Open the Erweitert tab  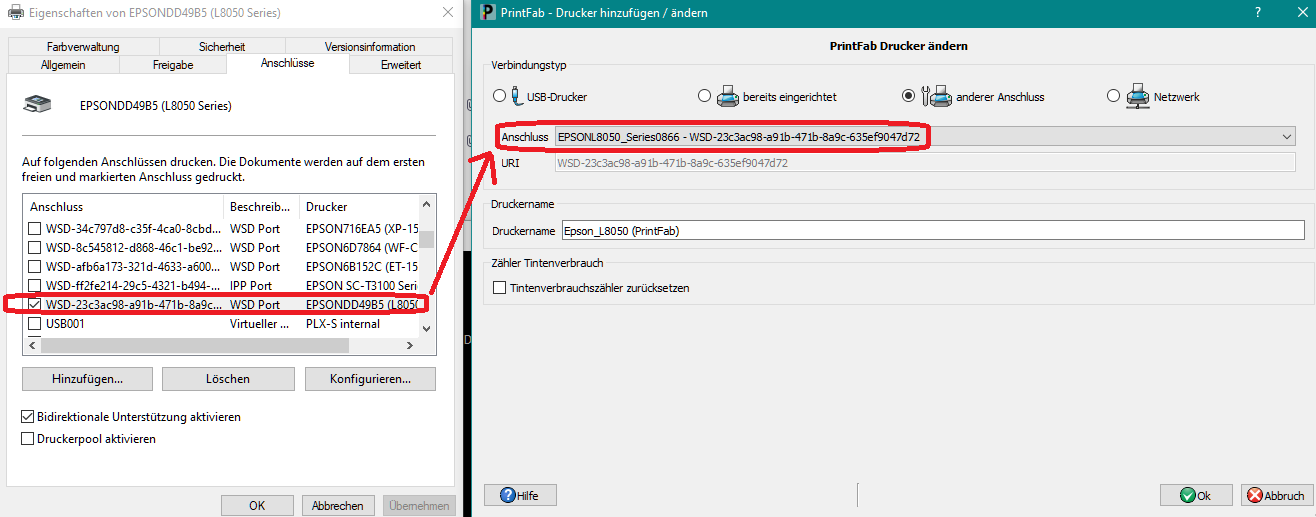point(401,65)
